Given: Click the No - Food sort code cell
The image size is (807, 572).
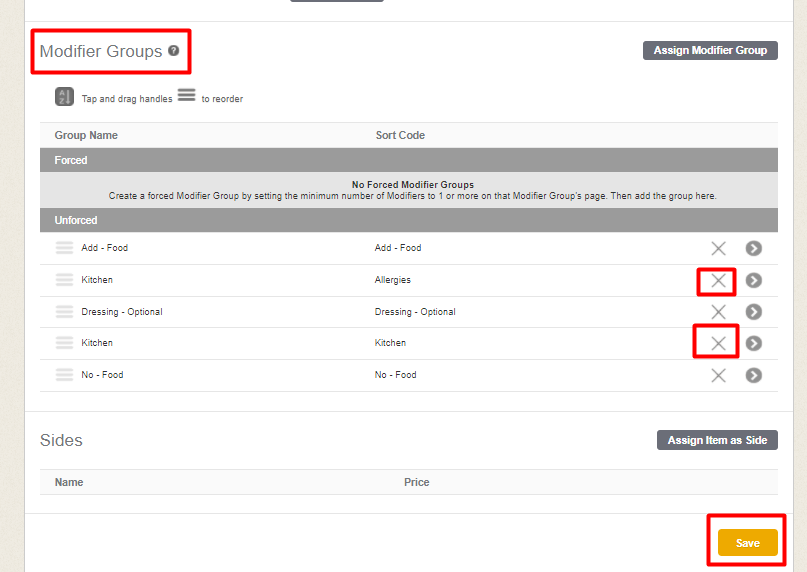Looking at the screenshot, I should 395,375.
